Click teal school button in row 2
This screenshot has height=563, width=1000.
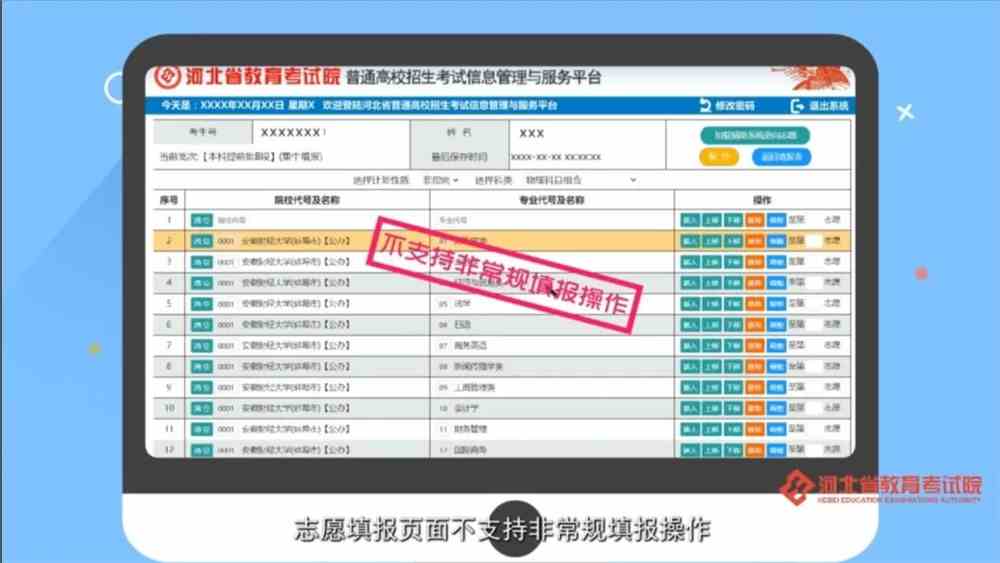202,241
